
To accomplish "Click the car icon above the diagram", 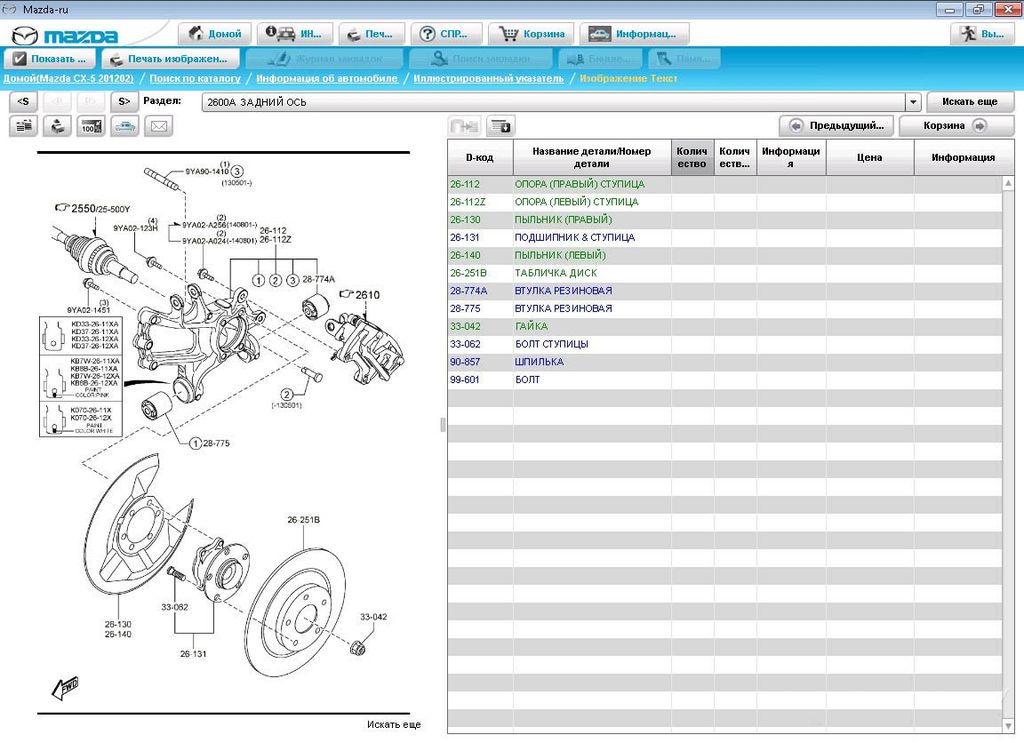I will tap(125, 126).
